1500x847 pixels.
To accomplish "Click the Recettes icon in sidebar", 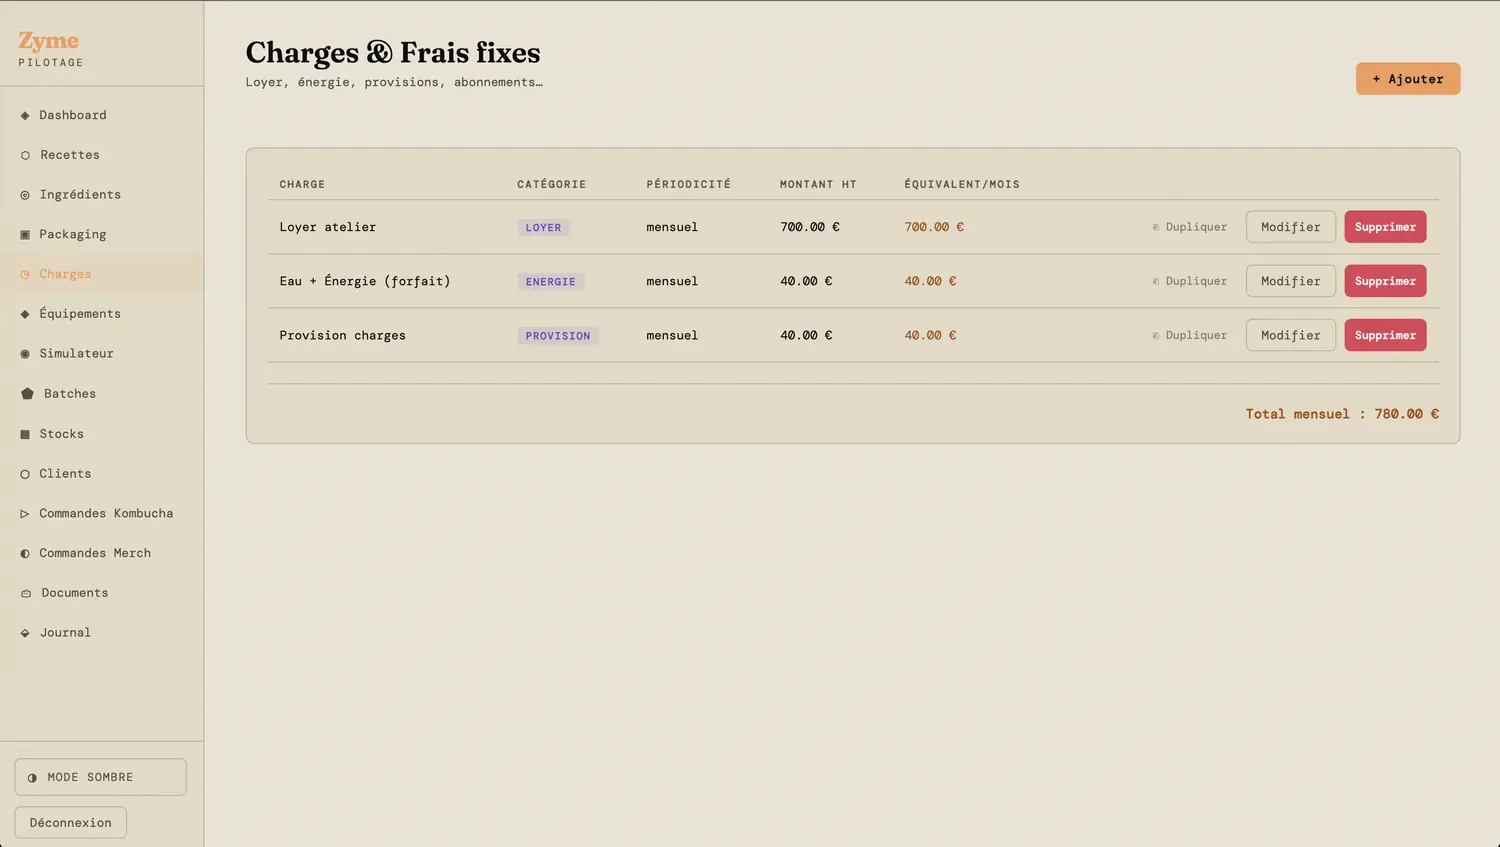I will point(25,155).
